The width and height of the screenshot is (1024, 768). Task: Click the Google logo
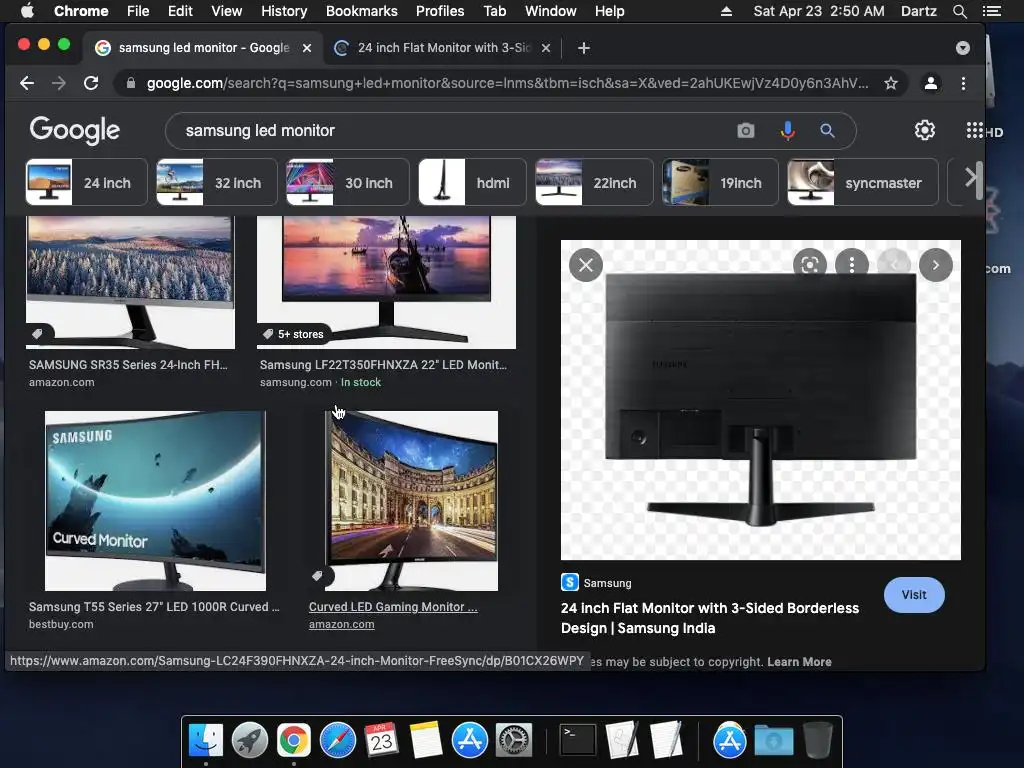tap(74, 130)
